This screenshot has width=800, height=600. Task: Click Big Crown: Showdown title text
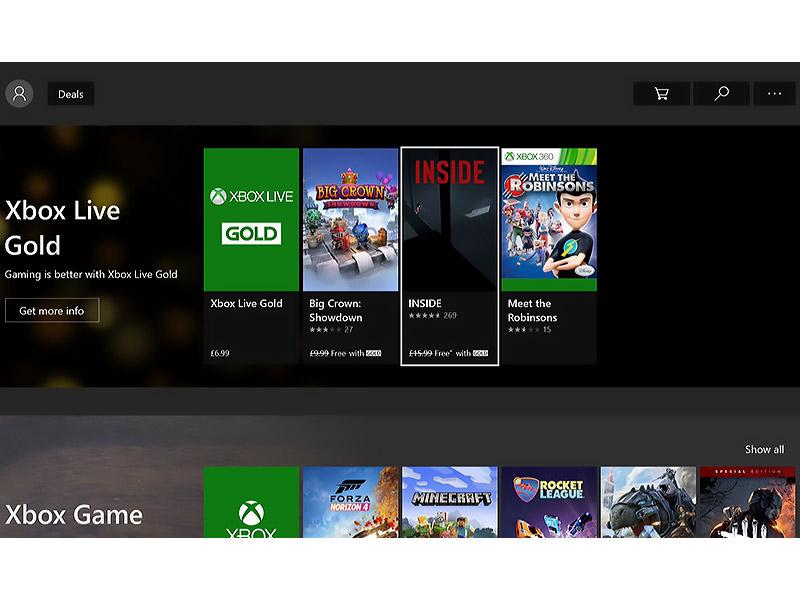[x=336, y=310]
